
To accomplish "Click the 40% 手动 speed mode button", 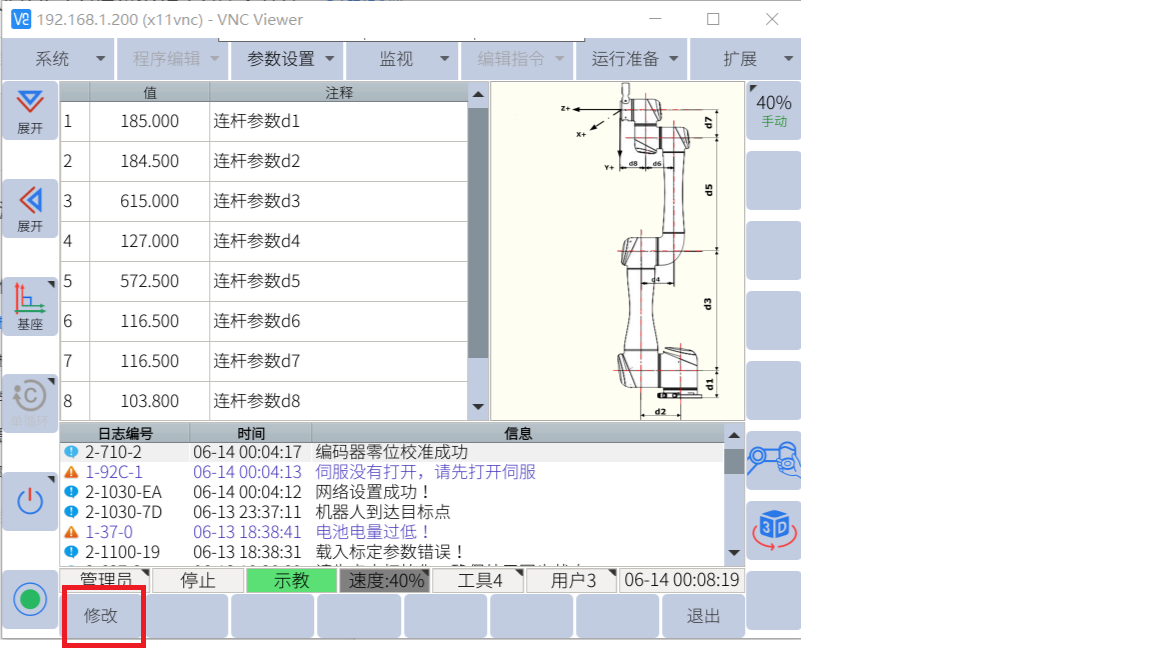I will click(x=774, y=110).
